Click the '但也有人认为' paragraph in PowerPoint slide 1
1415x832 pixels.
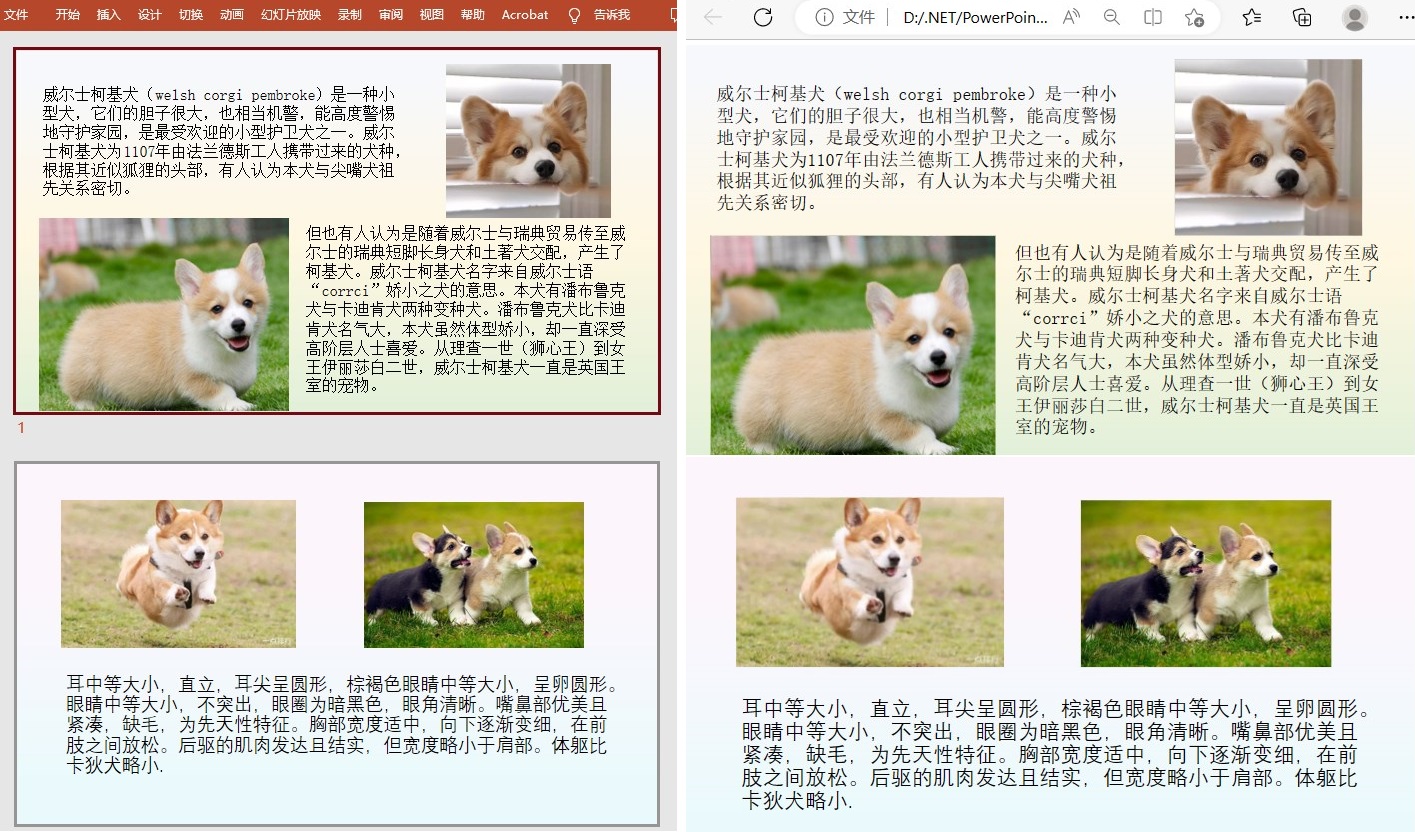coord(466,309)
